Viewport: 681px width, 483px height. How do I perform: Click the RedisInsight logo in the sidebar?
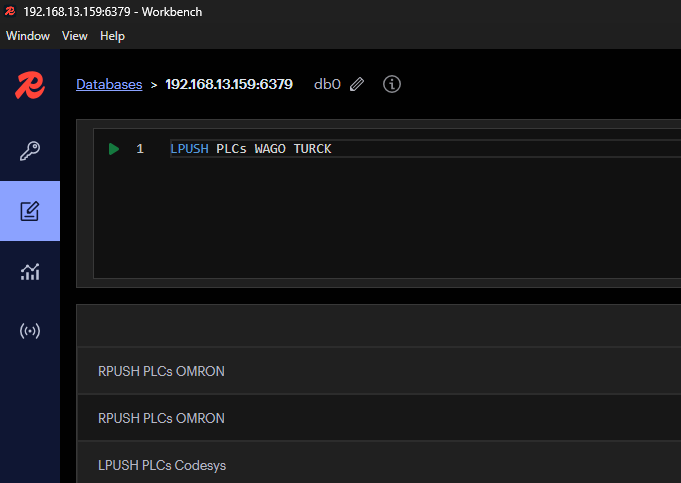click(30, 85)
